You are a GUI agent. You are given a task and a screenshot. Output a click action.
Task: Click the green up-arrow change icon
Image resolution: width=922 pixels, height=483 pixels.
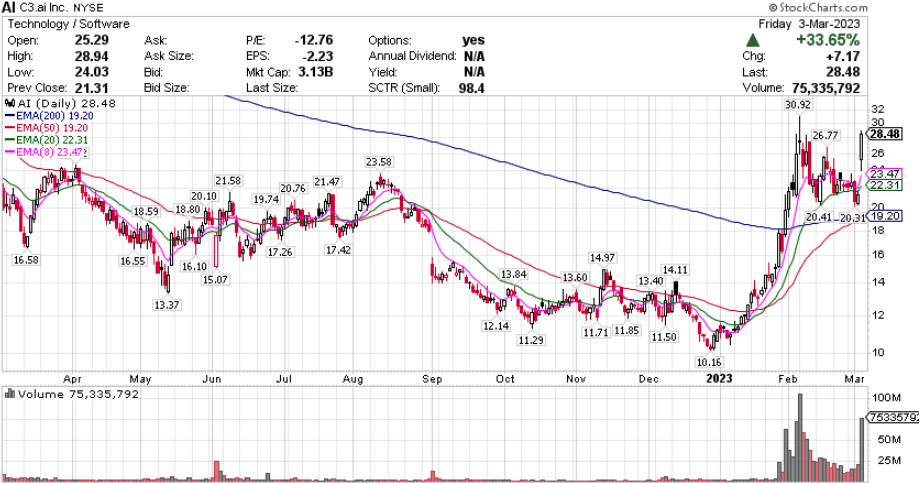click(752, 41)
